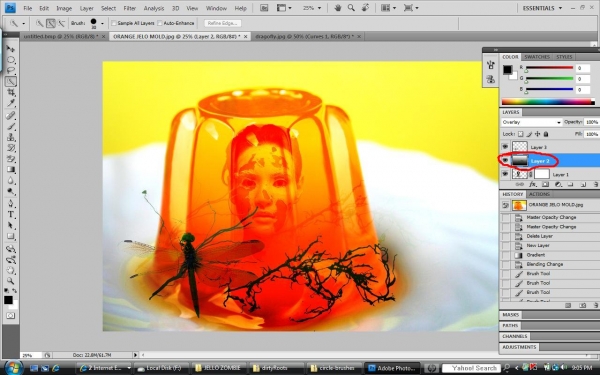600x375 pixels.
Task: Select the Eyedropper tool
Action: pyautogui.click(x=10, y=103)
